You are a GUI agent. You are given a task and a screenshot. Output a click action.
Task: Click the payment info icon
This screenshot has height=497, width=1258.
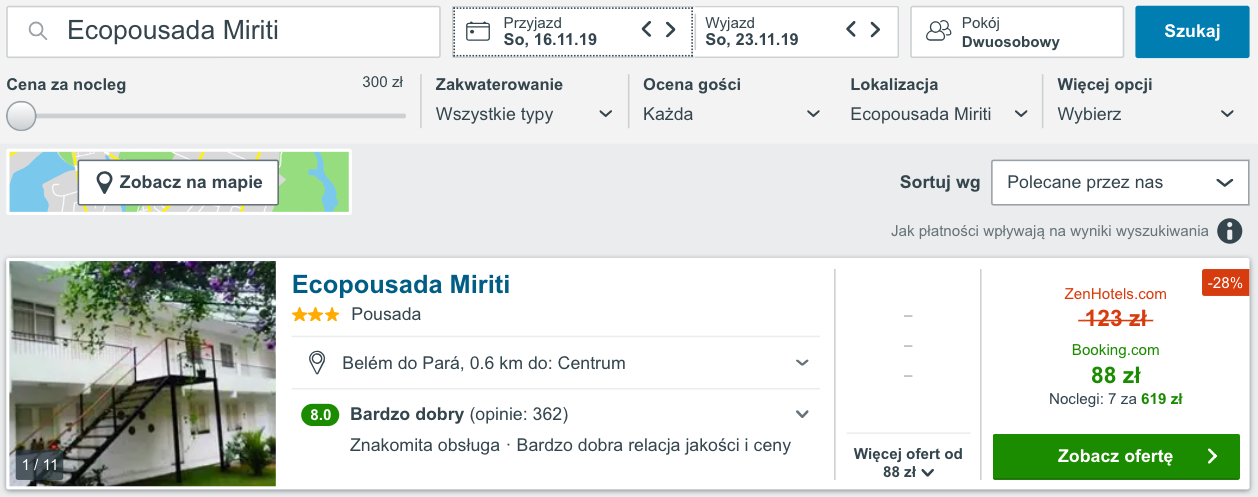(x=1229, y=232)
